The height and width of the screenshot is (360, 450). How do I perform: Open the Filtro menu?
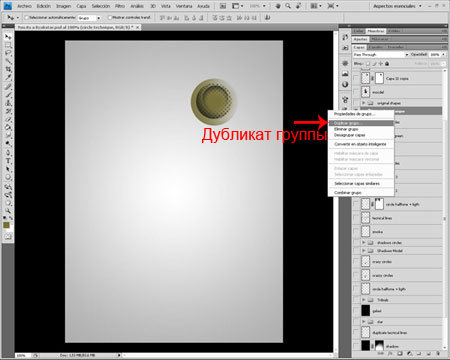click(x=120, y=6)
